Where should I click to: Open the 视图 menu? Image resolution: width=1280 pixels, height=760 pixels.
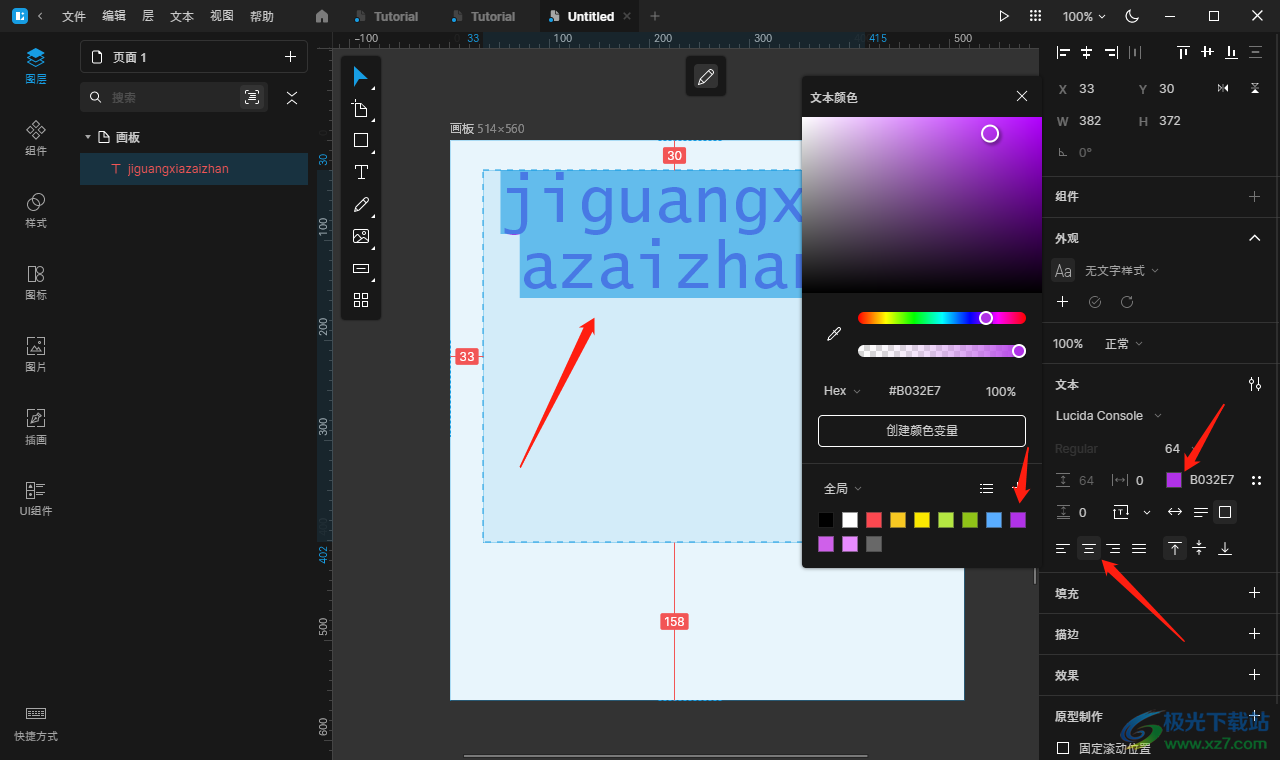pyautogui.click(x=222, y=16)
